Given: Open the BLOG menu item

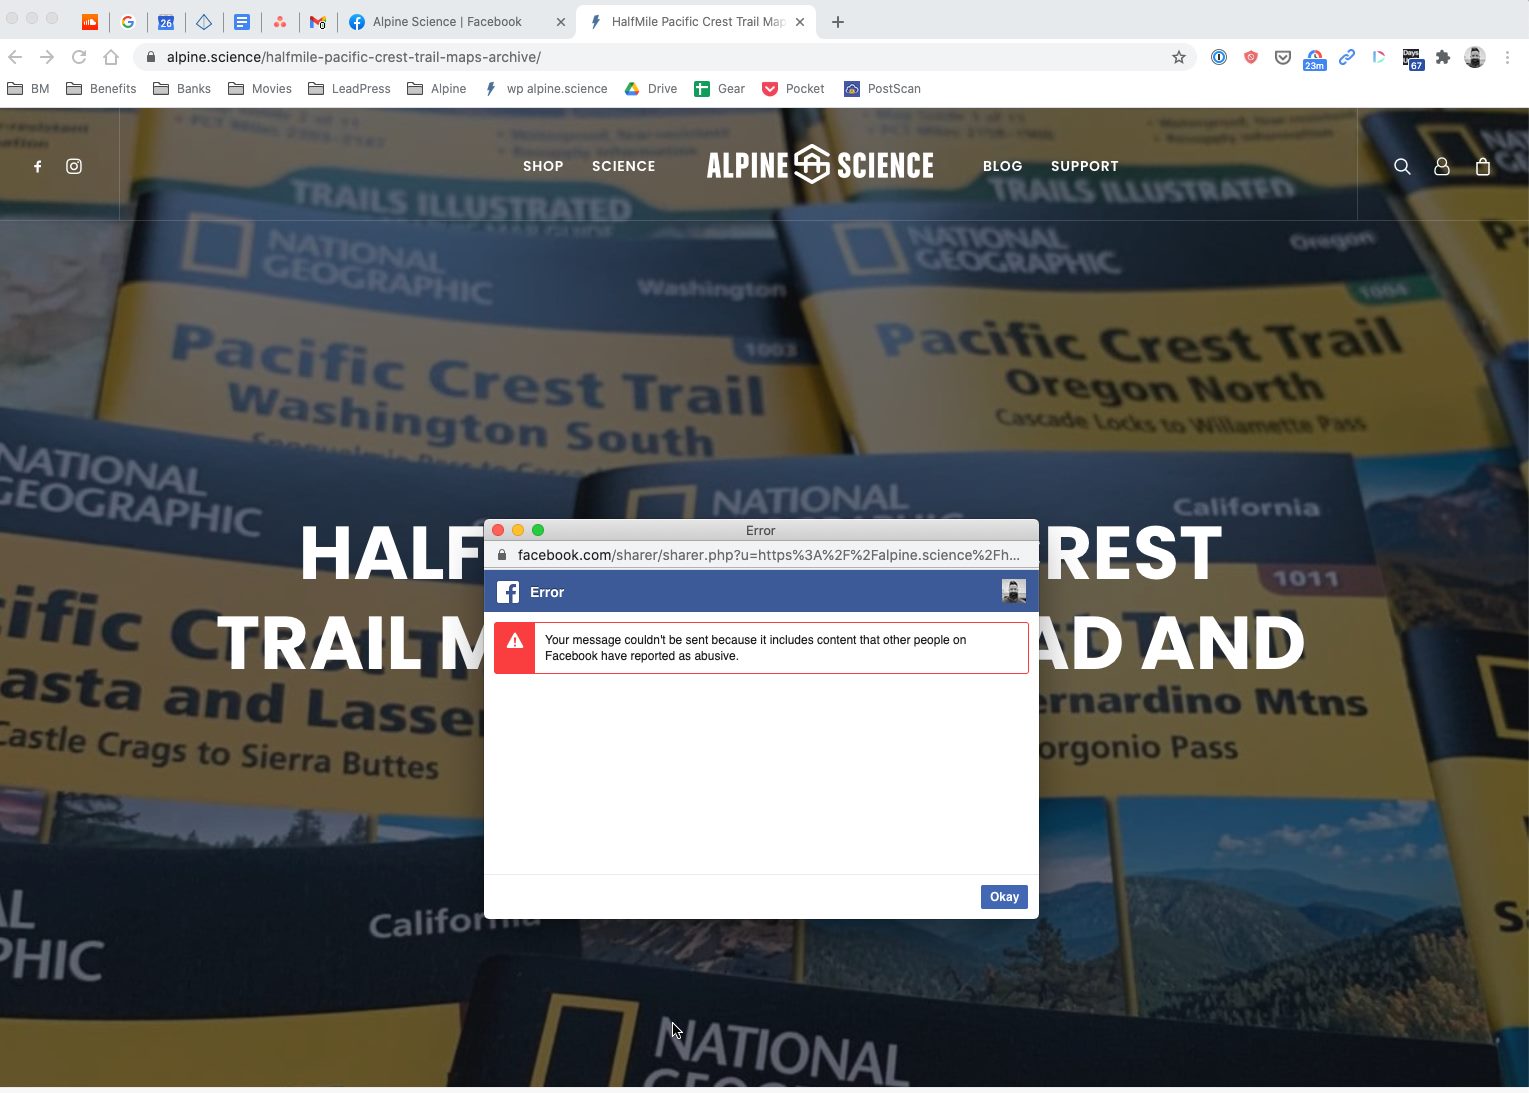Looking at the screenshot, I should click(1002, 166).
